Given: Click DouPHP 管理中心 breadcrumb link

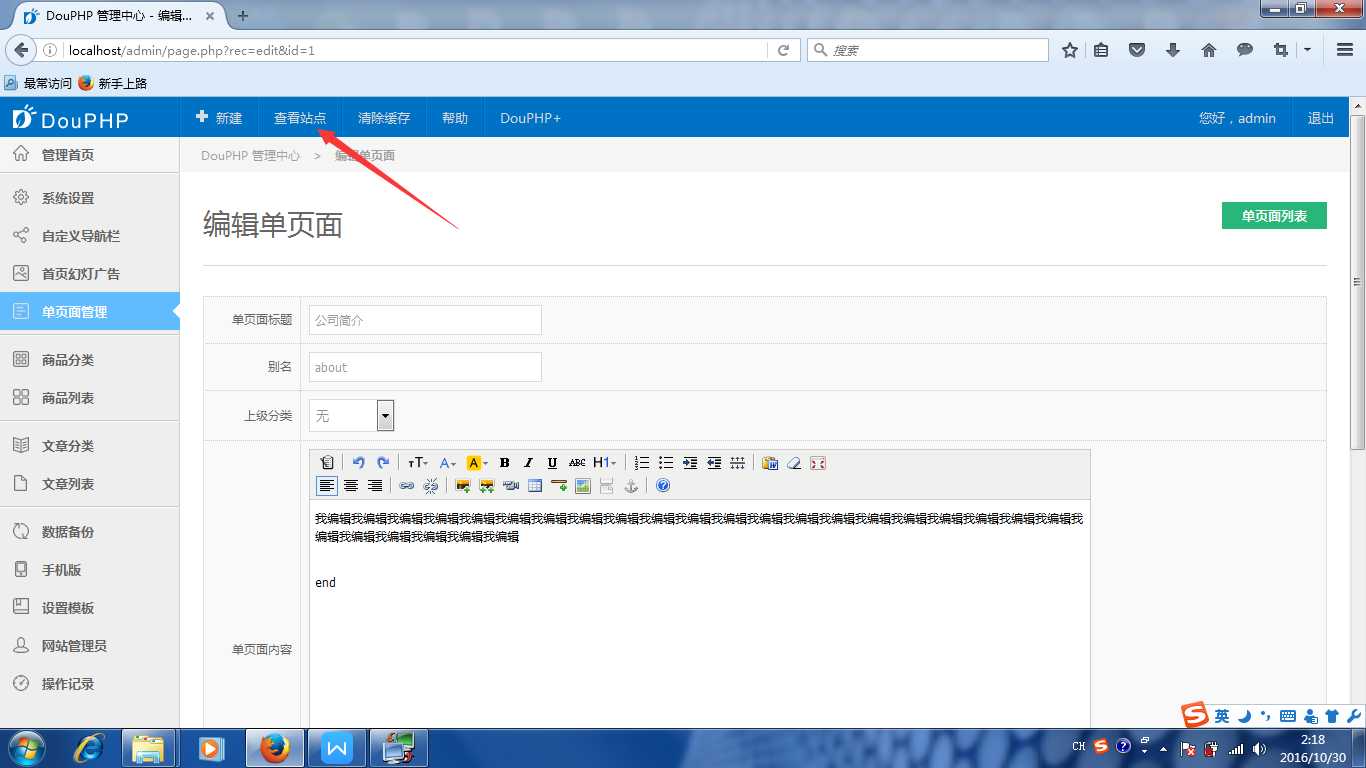Looking at the screenshot, I should click(250, 156).
